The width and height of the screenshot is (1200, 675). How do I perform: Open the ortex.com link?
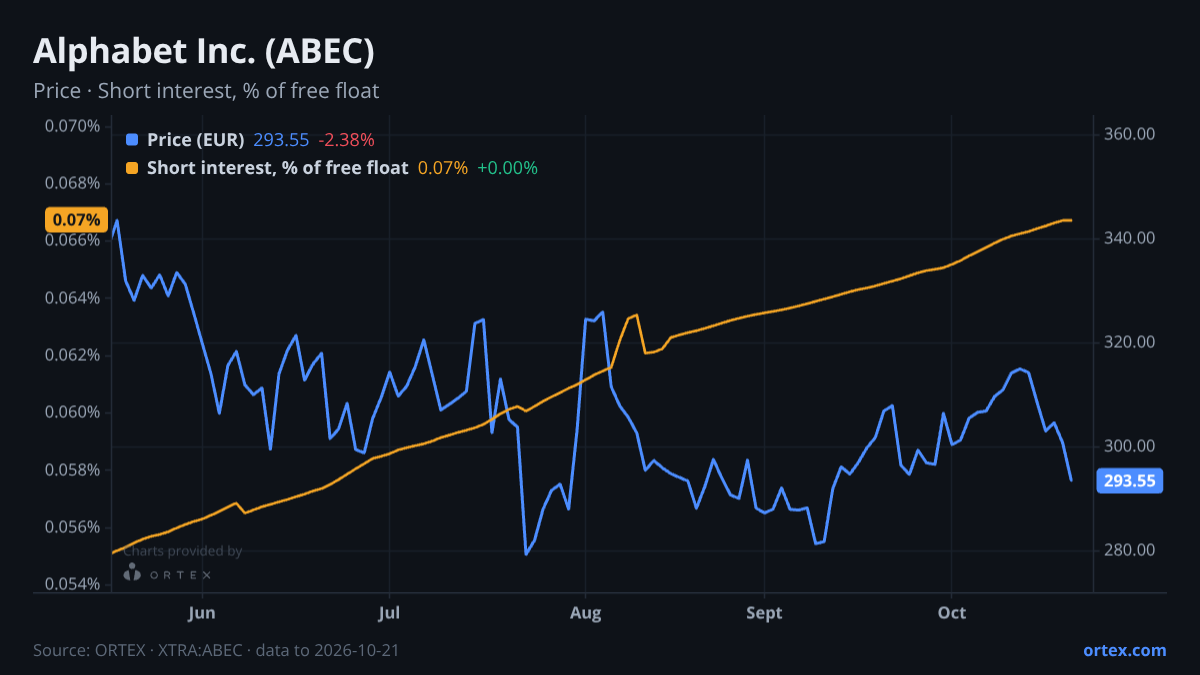1124,650
